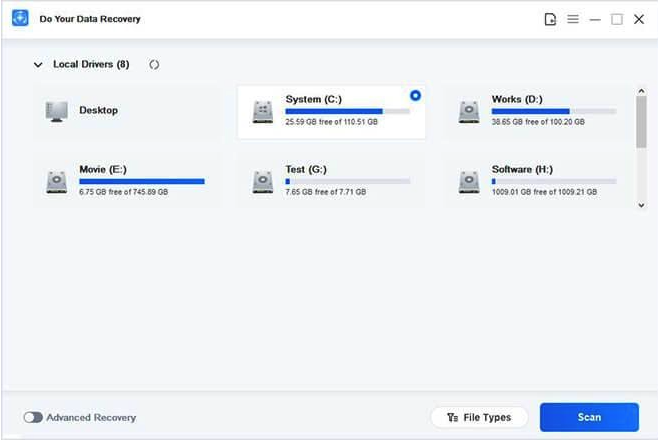Click the Works (D:) drive icon

(469, 112)
